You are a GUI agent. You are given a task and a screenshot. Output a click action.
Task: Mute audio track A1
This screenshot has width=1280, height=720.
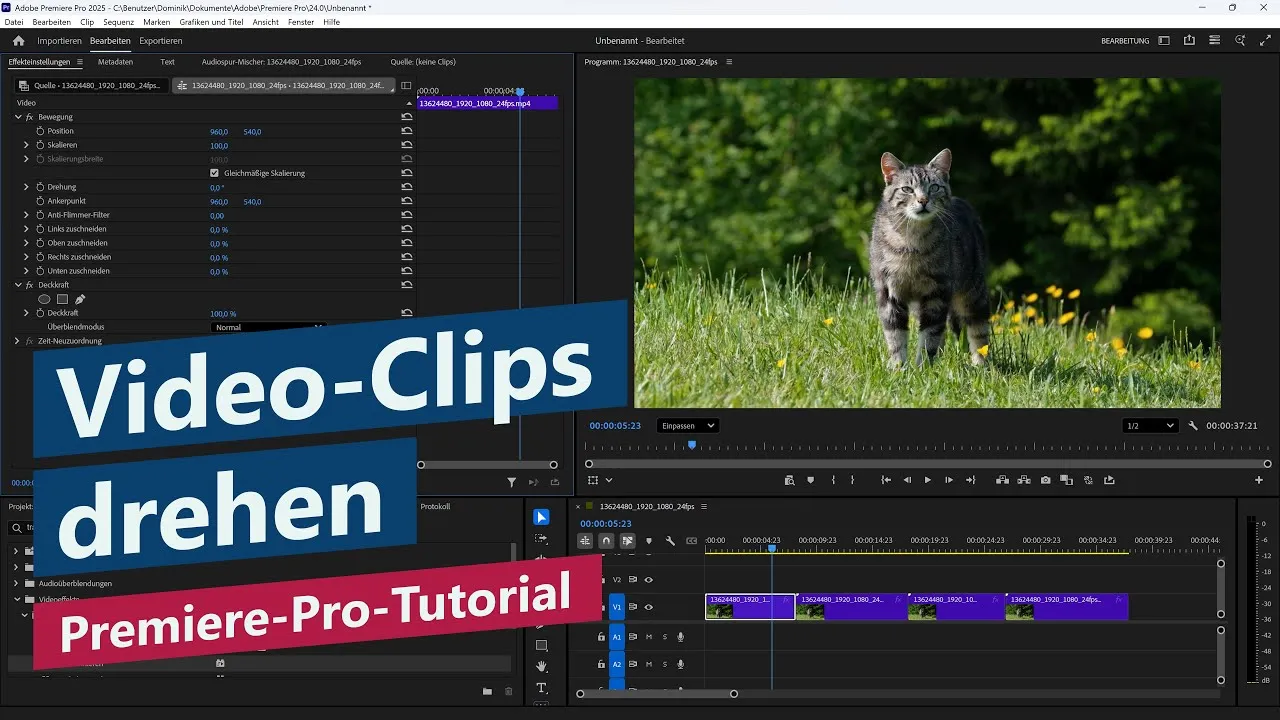tap(649, 637)
